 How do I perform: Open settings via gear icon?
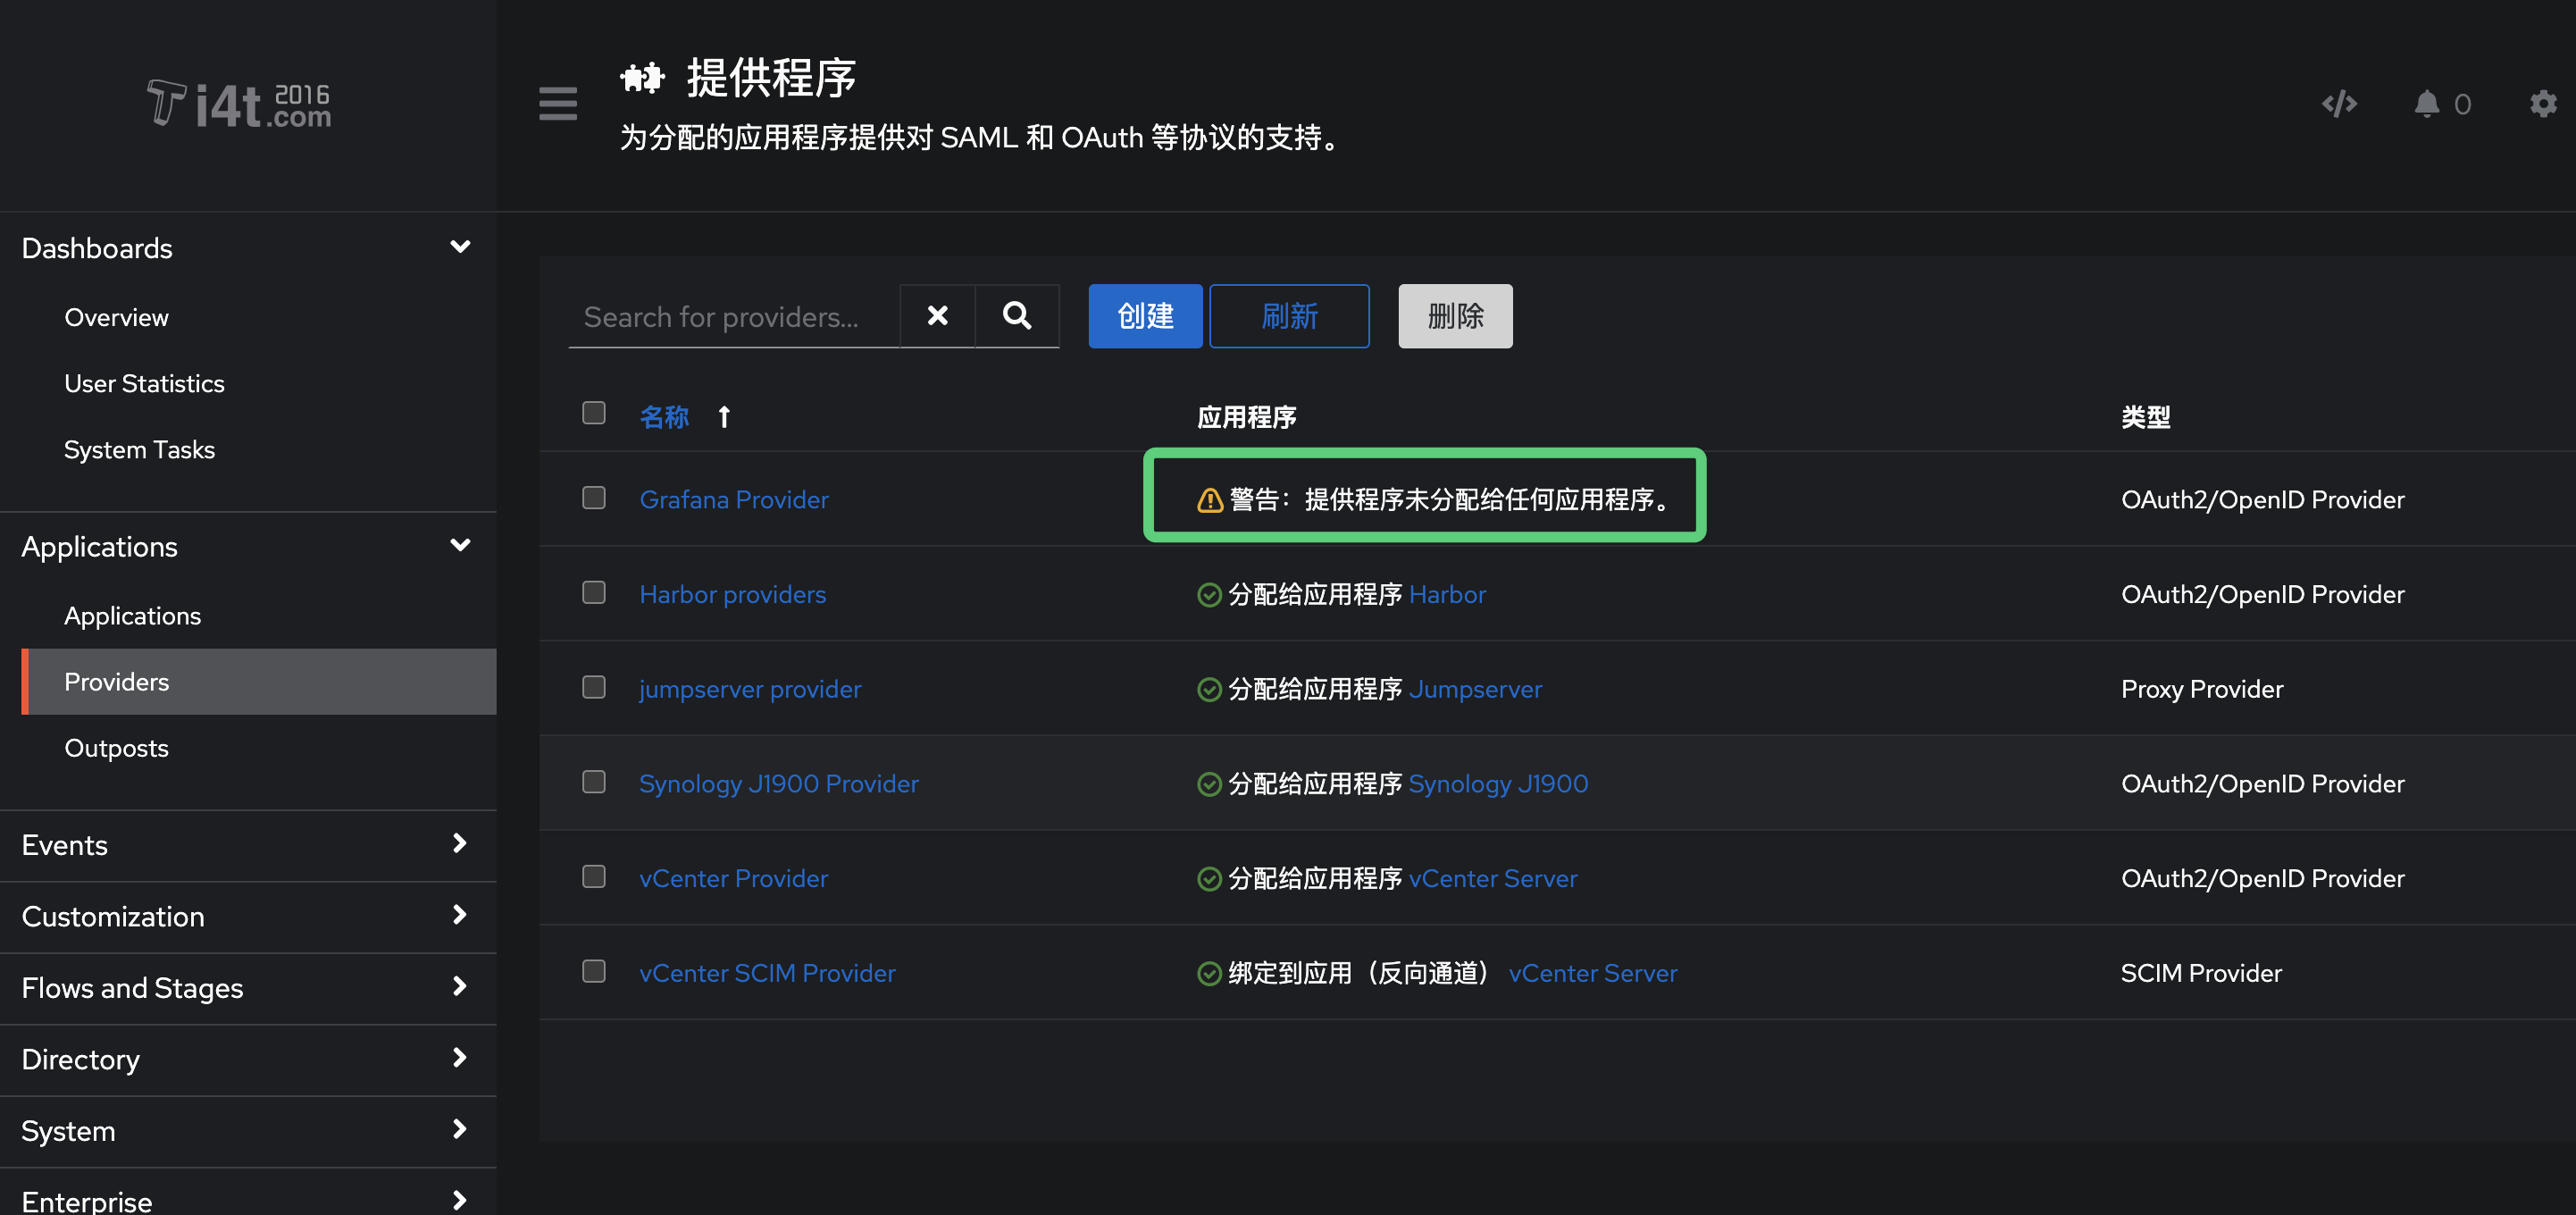point(2542,104)
